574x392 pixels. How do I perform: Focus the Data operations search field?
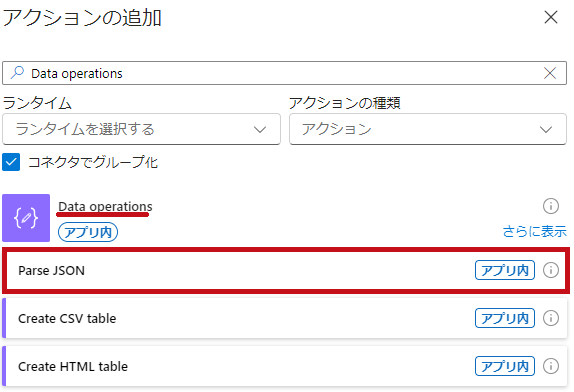pos(284,73)
